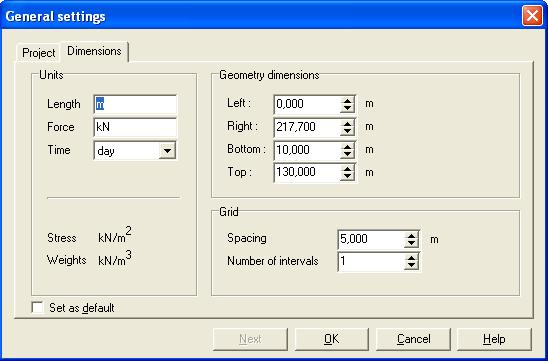The width and height of the screenshot is (548, 361).
Task: Click the Right geometry dimension field
Action: pos(307,127)
